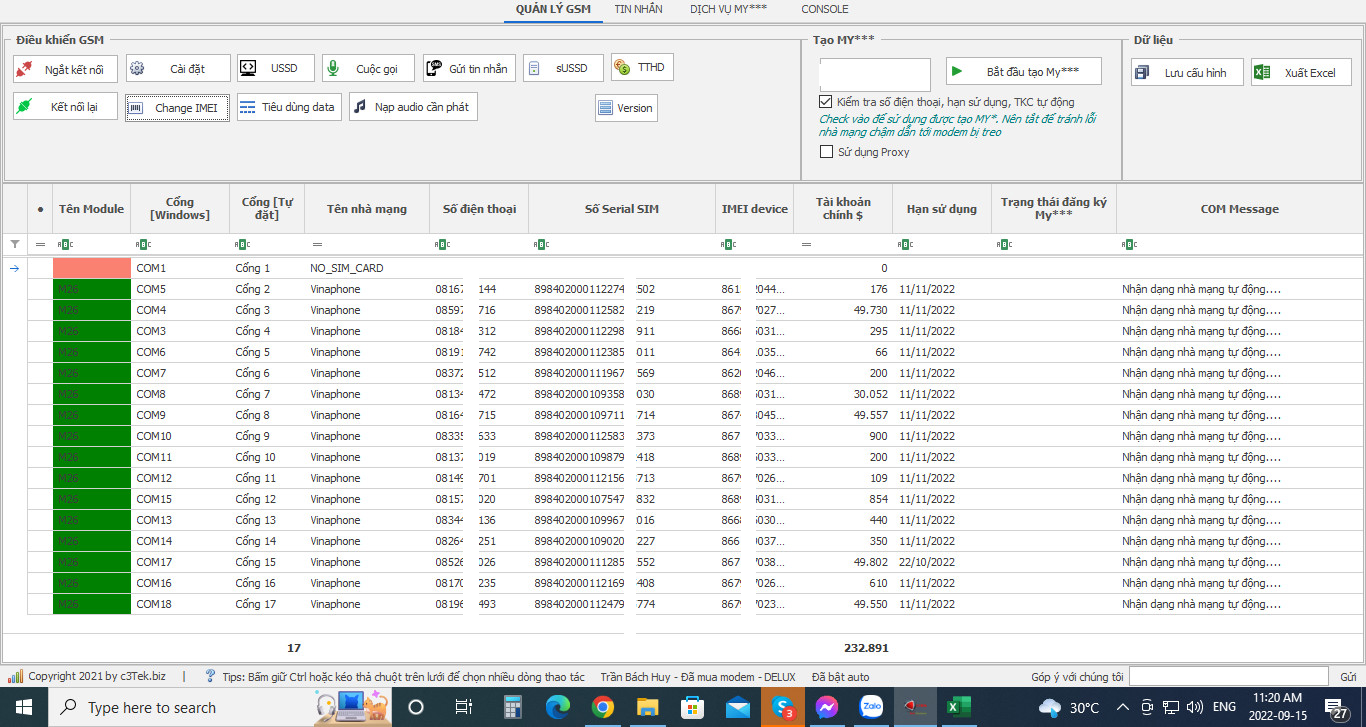The height and width of the screenshot is (727, 1366).
Task: Open filter operator for Tên Module column
Action: [66, 244]
